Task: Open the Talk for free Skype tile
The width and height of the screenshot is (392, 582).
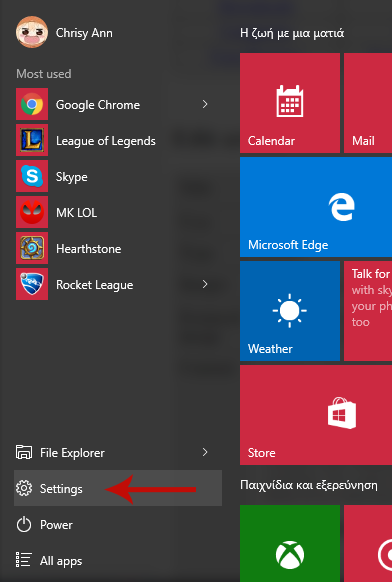Action: 368,311
